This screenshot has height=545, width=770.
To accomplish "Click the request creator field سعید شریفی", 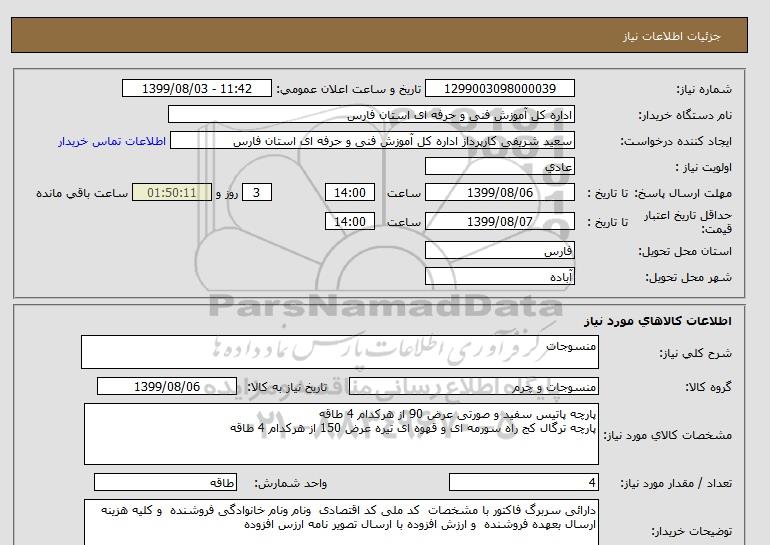I will click(x=372, y=140).
